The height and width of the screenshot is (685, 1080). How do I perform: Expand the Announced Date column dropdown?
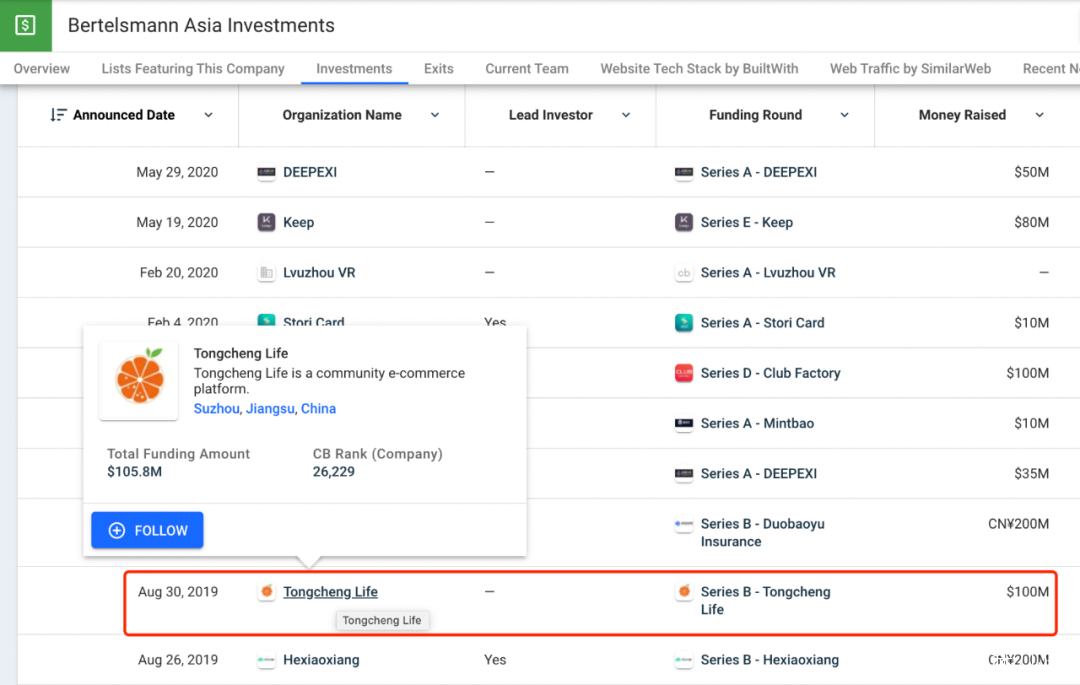pos(208,115)
